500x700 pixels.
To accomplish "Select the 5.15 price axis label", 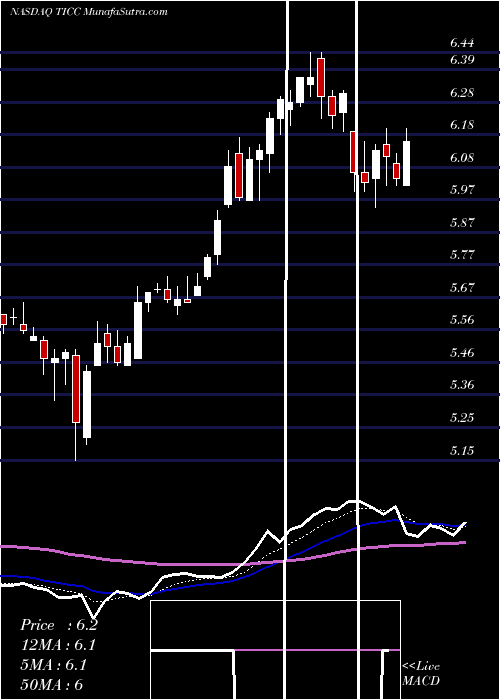I will (x=462, y=450).
